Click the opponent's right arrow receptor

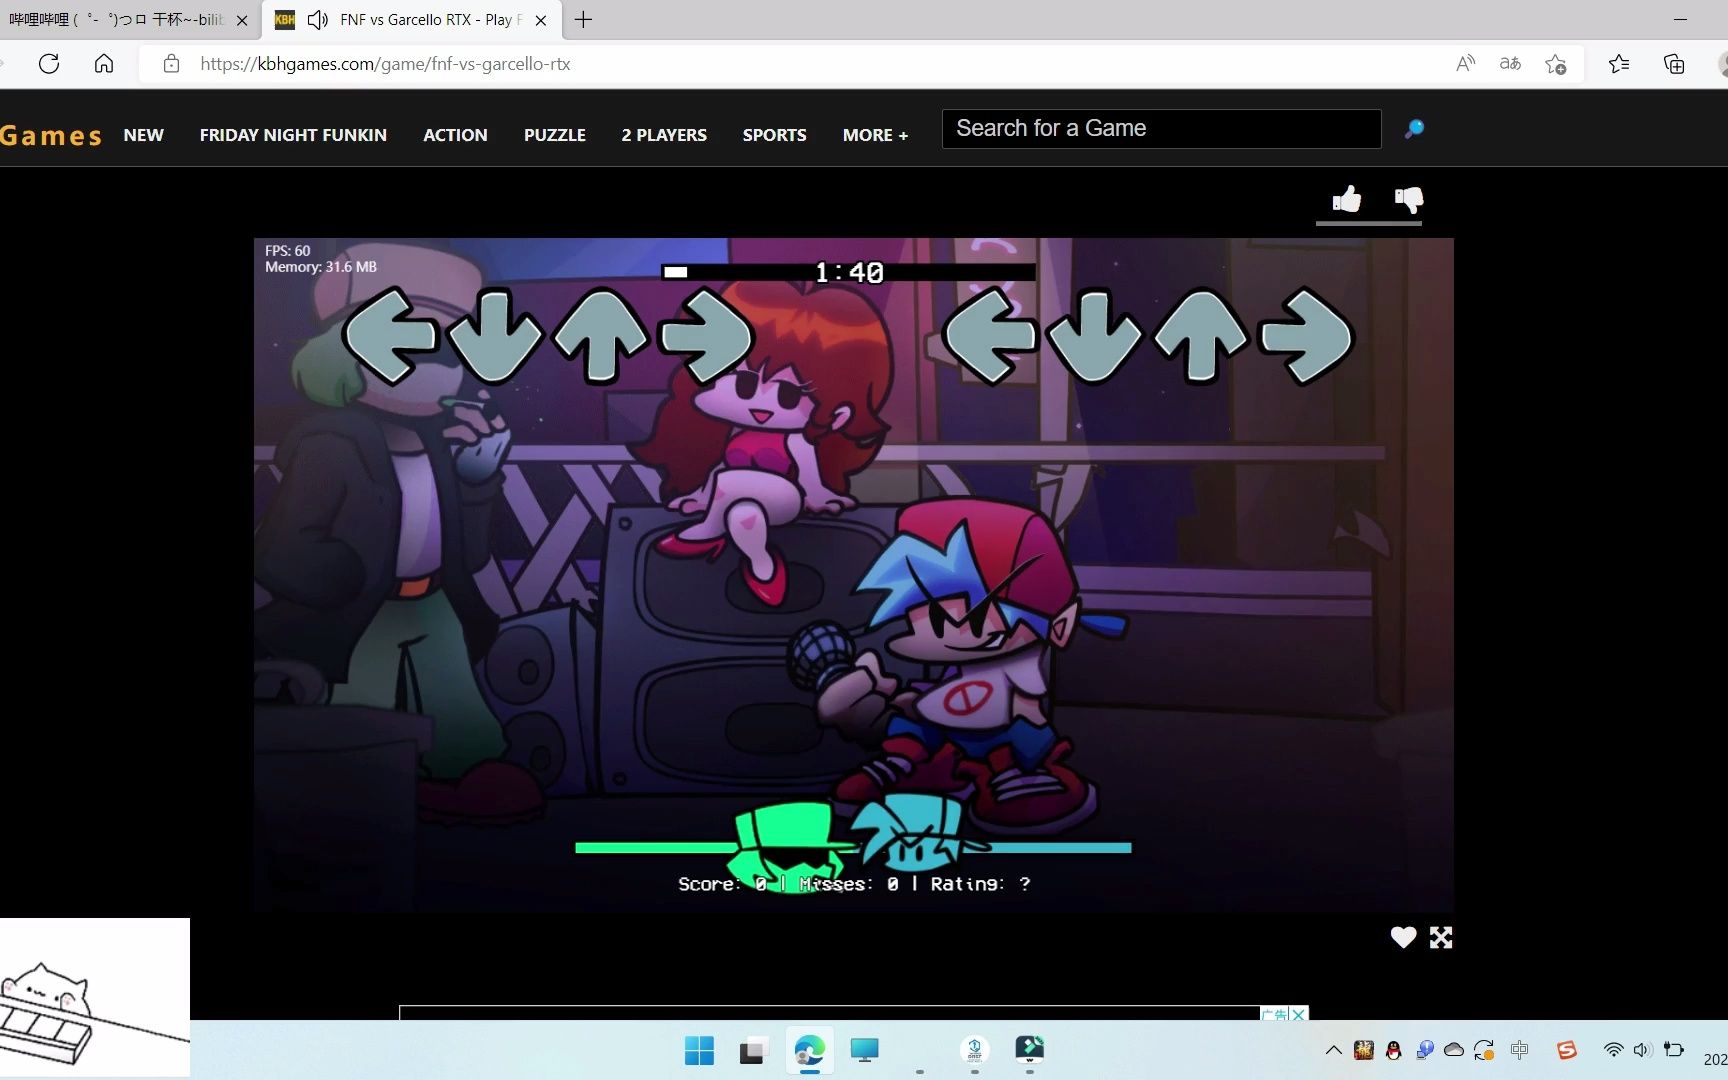click(x=706, y=336)
